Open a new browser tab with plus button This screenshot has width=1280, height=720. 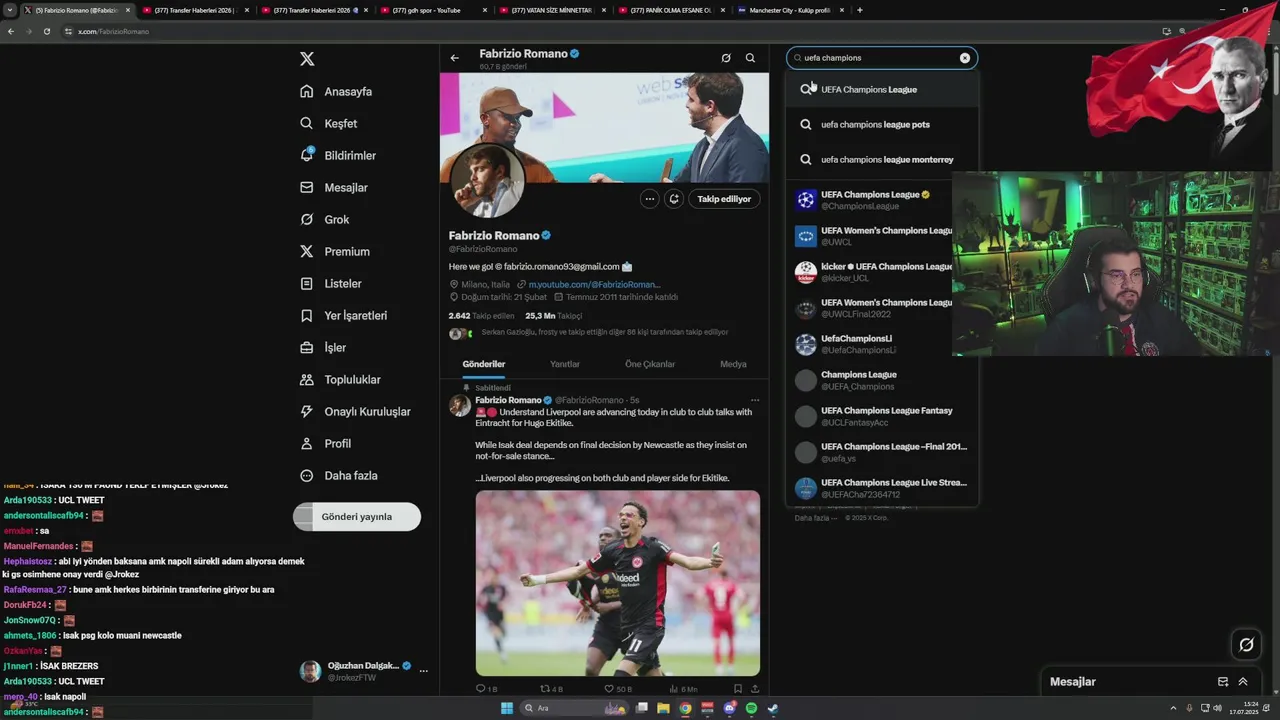(x=860, y=10)
